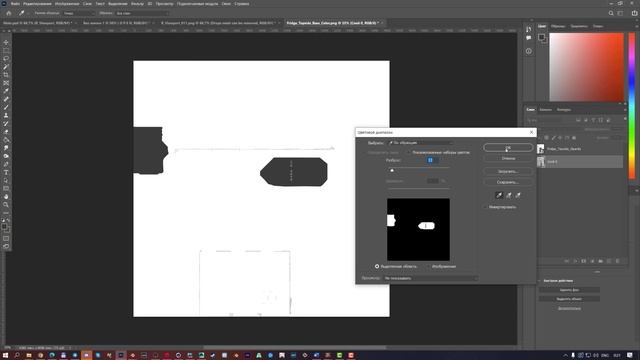Click the Fuzziness slider handle
This screenshot has height=360, width=640.
tap(392, 170)
